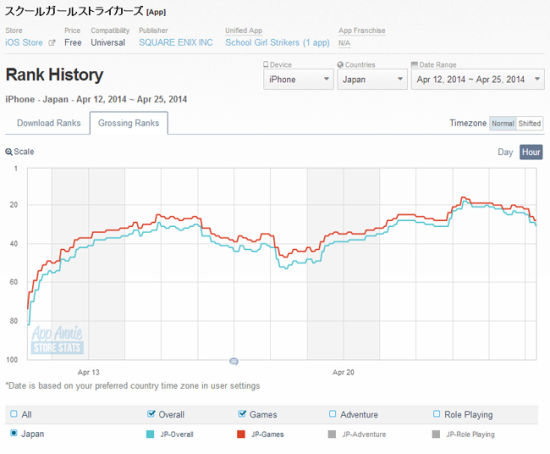
Task: Click the JP-Role Playing gray swatch
Action: pos(436,434)
